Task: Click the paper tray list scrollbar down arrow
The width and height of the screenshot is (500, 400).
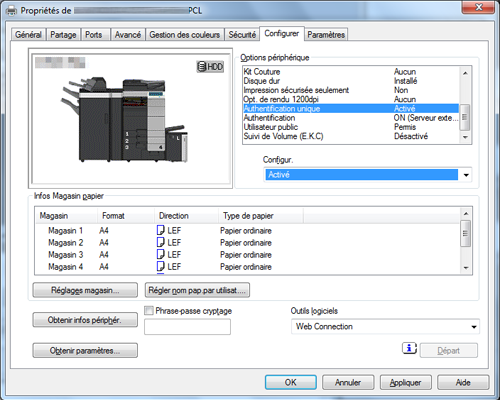Action: (x=466, y=268)
